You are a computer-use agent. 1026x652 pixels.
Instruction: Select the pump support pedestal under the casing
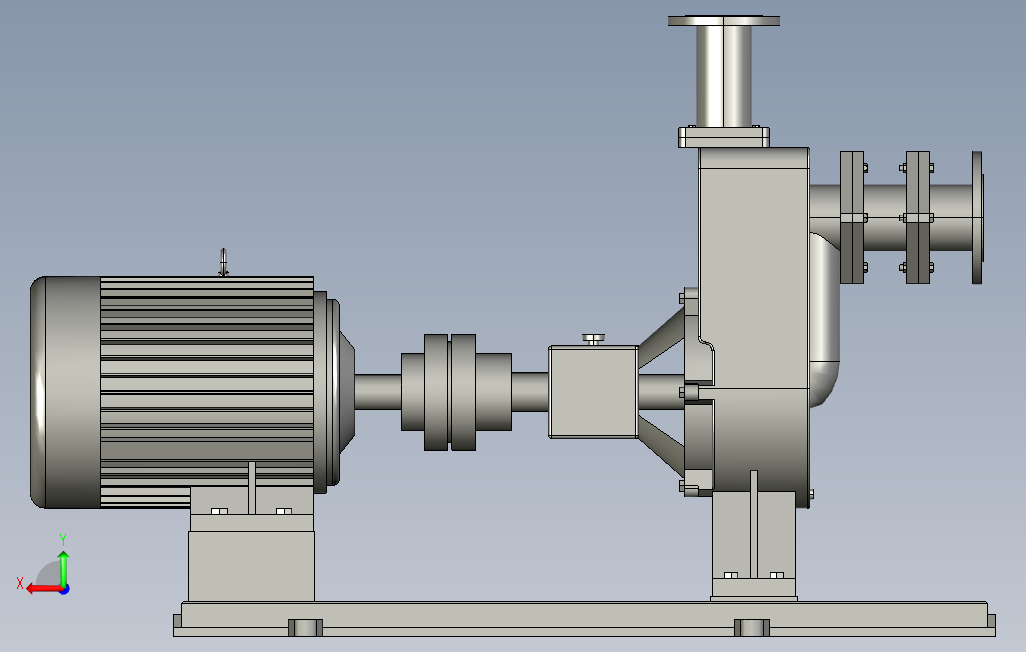click(754, 545)
